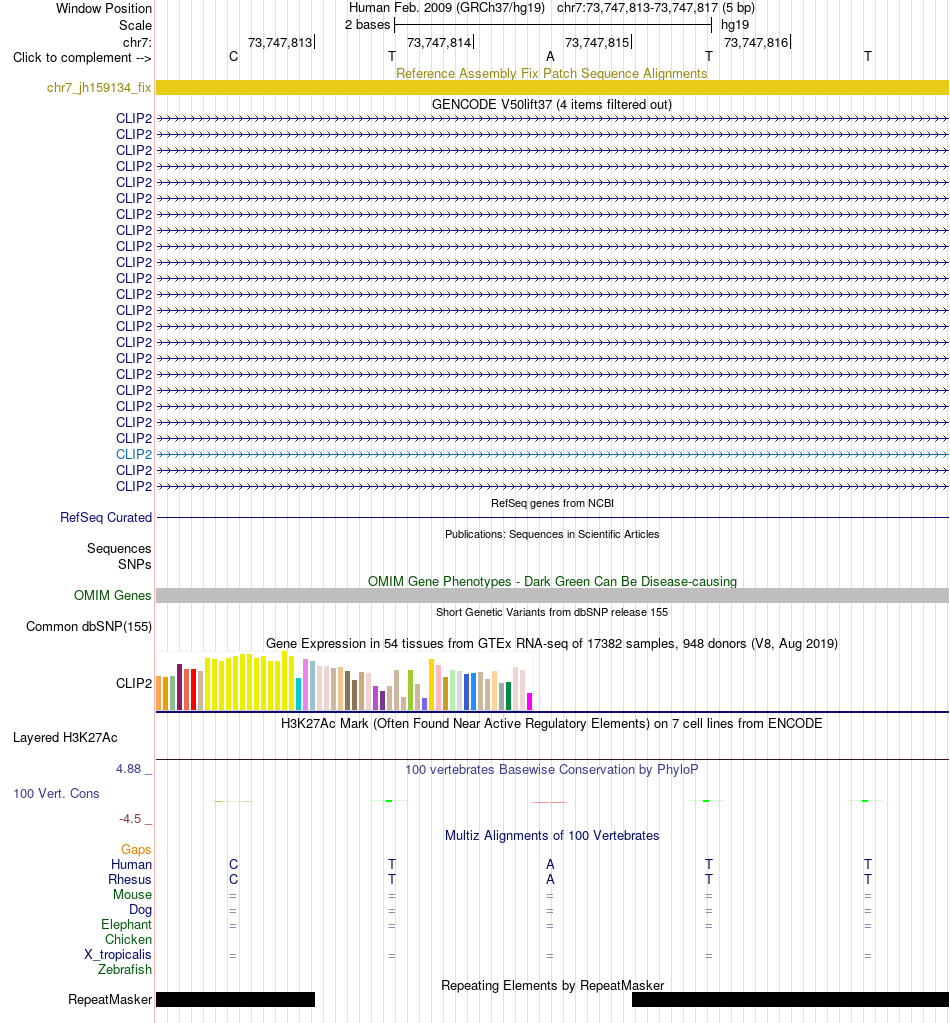This screenshot has width=950, height=1023.
Task: Click base C in the Human alignment row
Action: click(x=234, y=864)
